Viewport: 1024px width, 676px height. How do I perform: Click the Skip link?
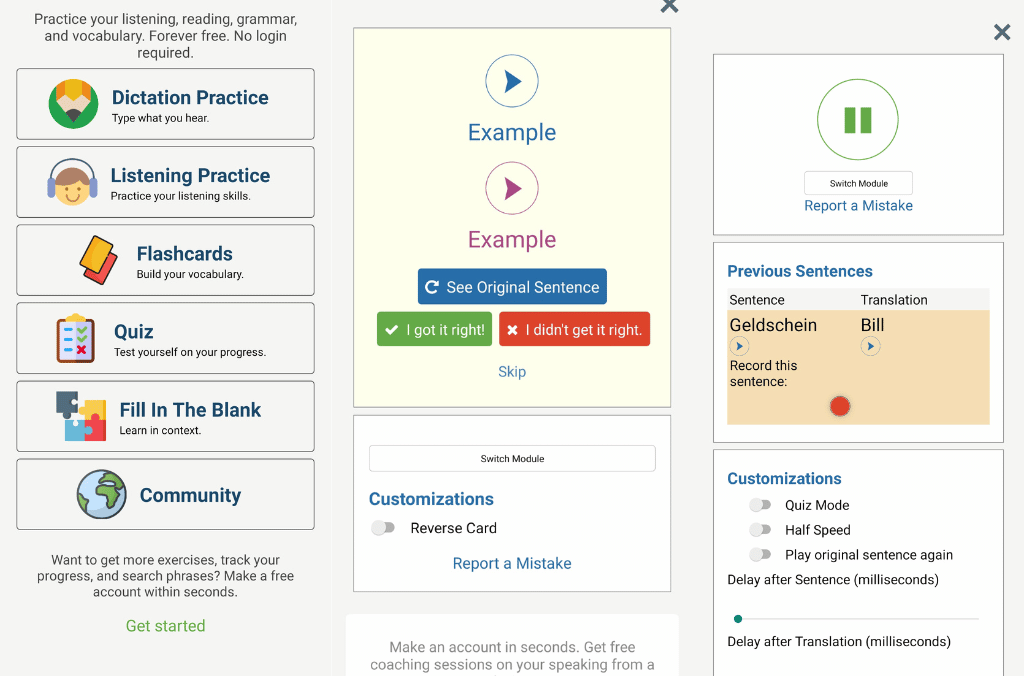tap(512, 372)
